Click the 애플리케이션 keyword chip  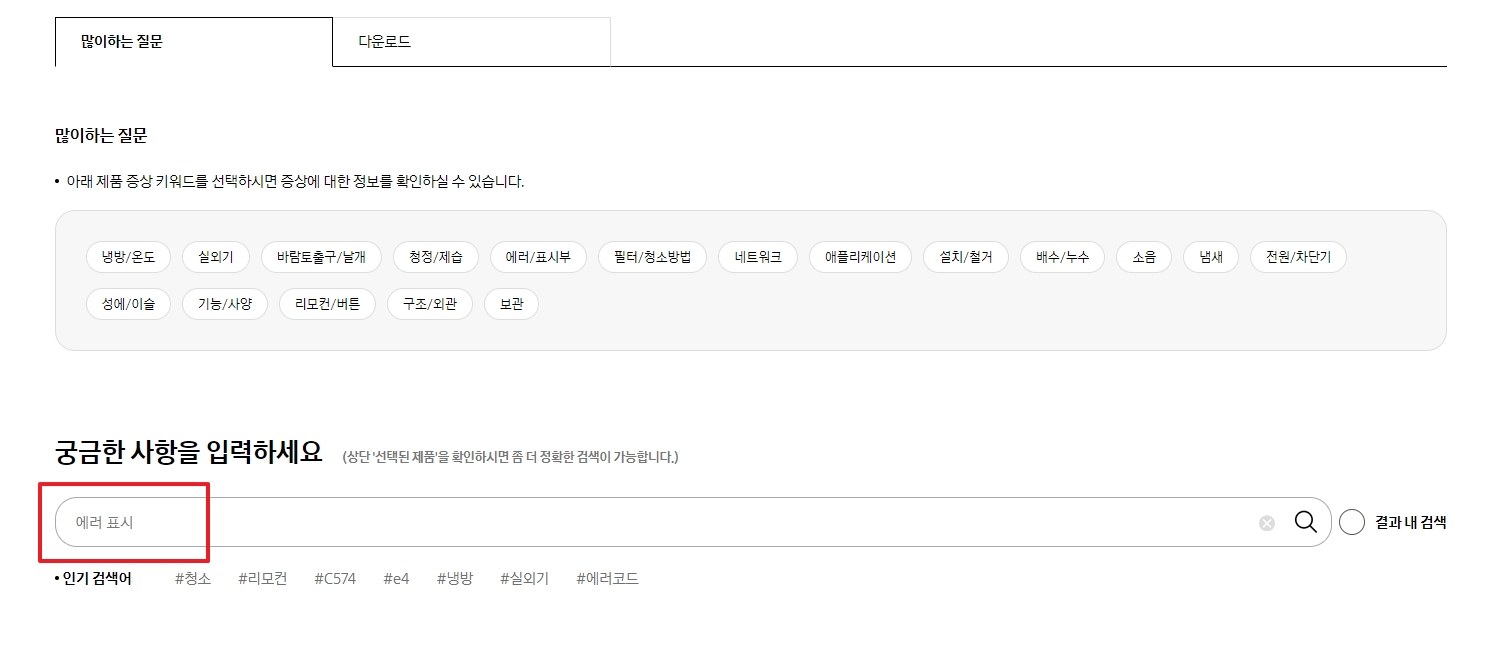coord(860,256)
